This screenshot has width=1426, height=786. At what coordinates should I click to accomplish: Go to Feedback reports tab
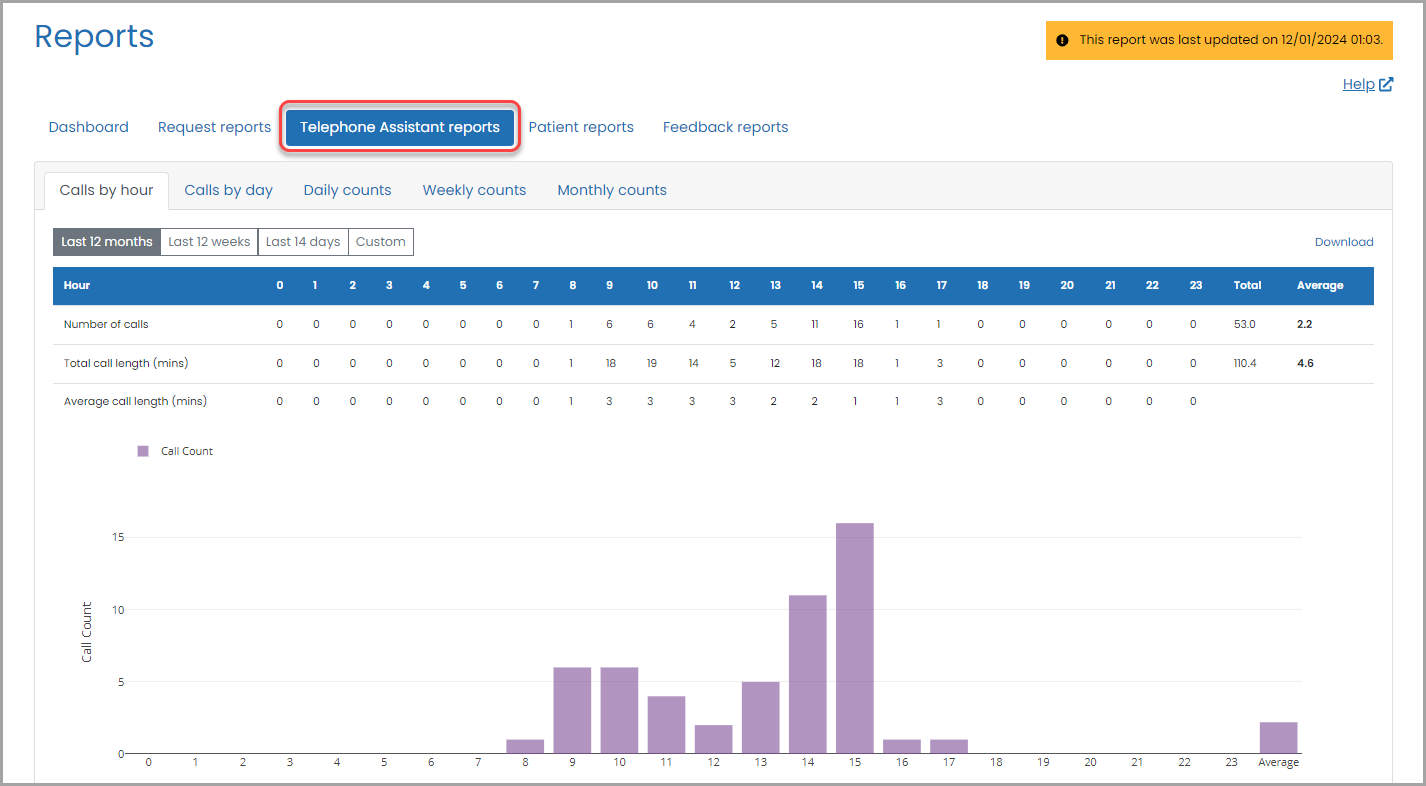[x=725, y=127]
